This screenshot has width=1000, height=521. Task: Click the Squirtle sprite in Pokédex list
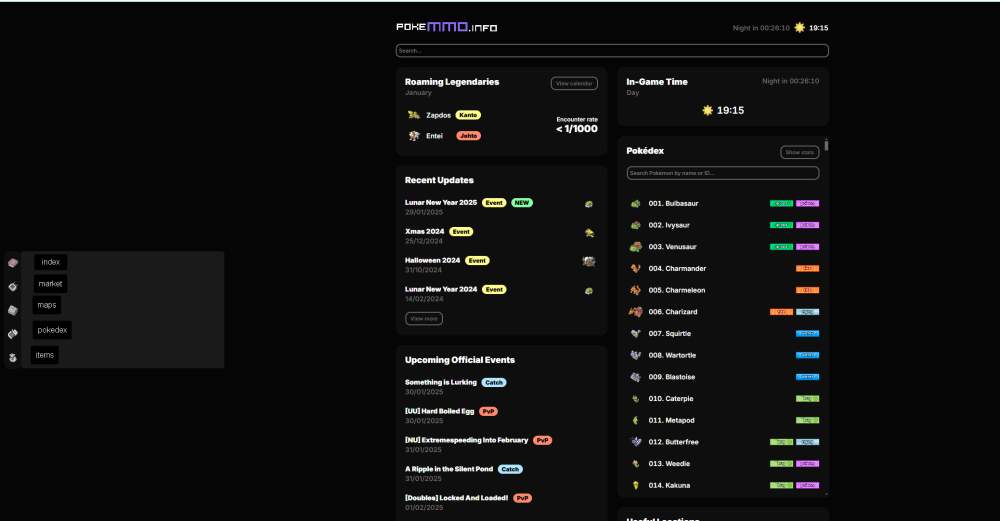pyautogui.click(x=635, y=334)
